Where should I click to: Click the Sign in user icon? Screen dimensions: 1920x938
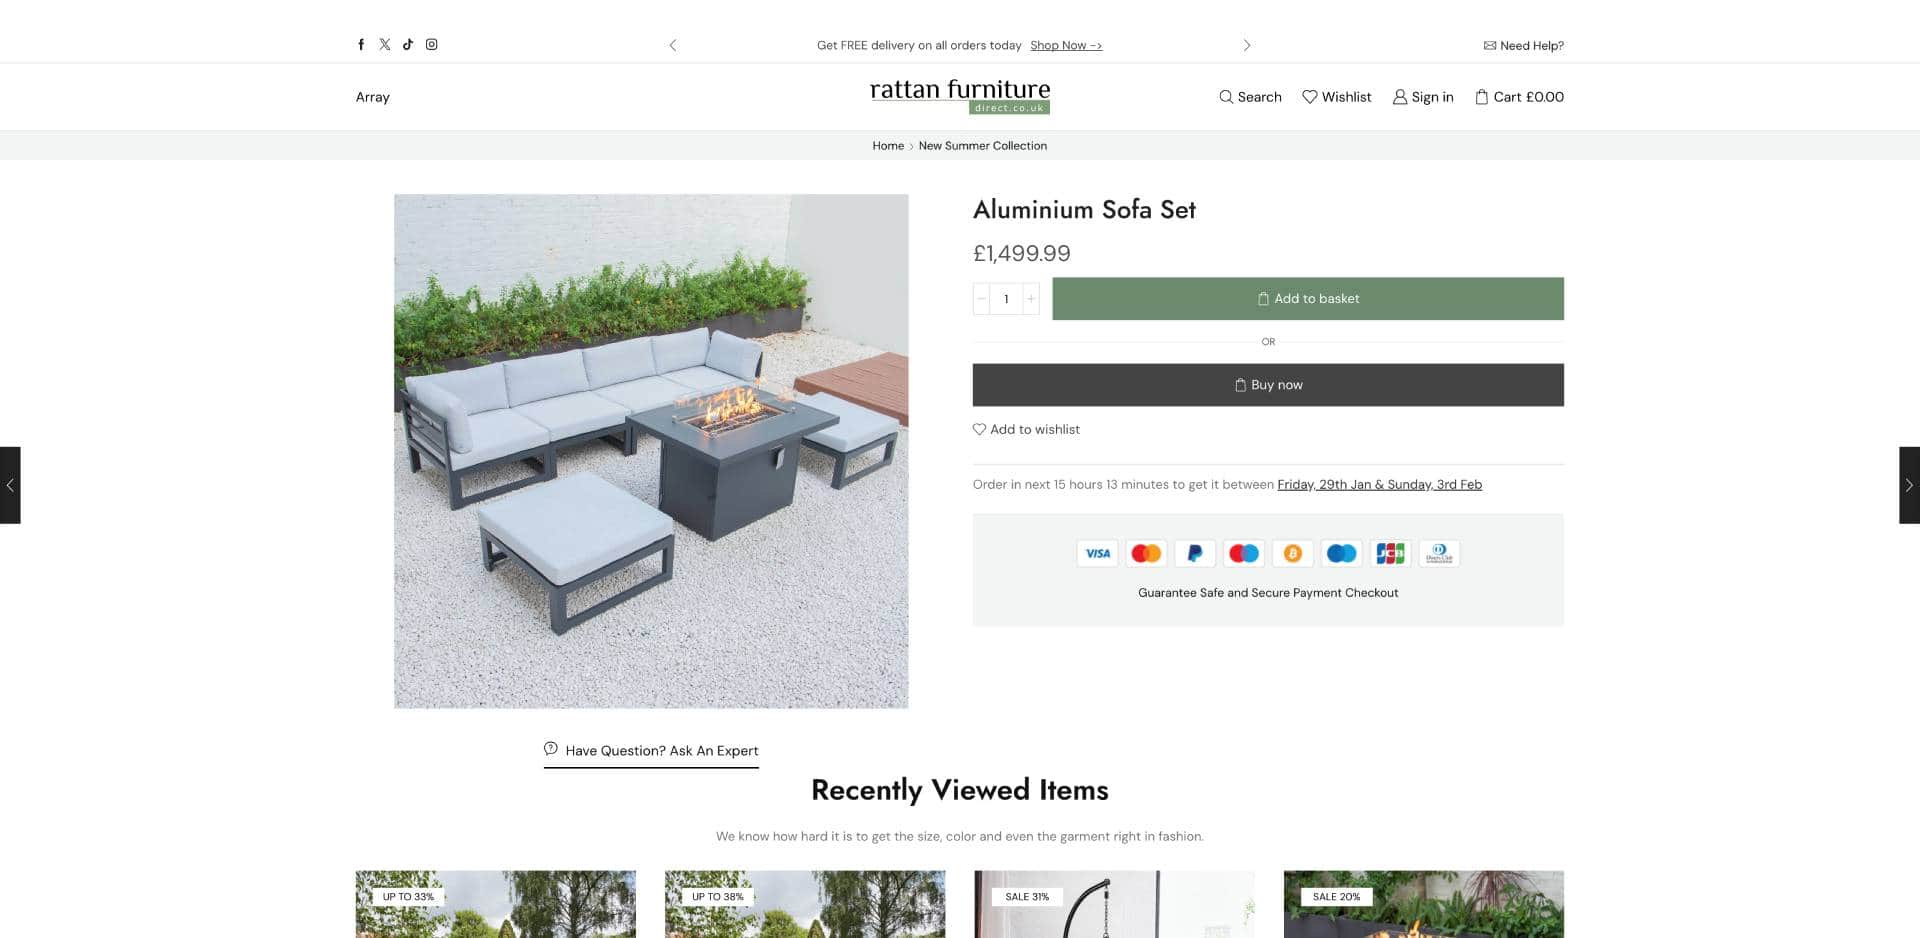[x=1400, y=97]
